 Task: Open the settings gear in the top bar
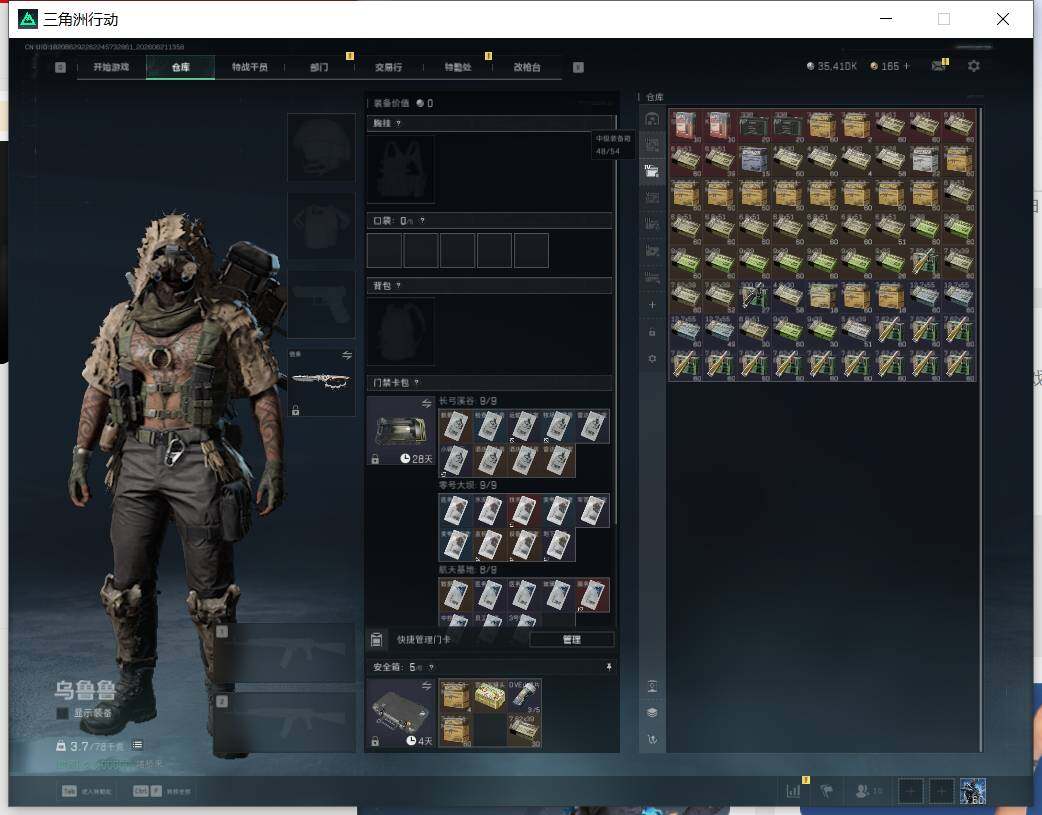tap(974, 66)
